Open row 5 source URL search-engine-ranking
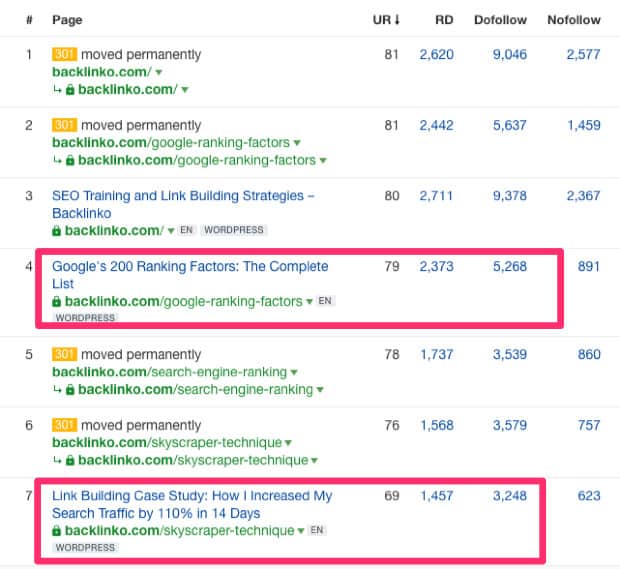Screen dimensions: 620x569 point(169,372)
